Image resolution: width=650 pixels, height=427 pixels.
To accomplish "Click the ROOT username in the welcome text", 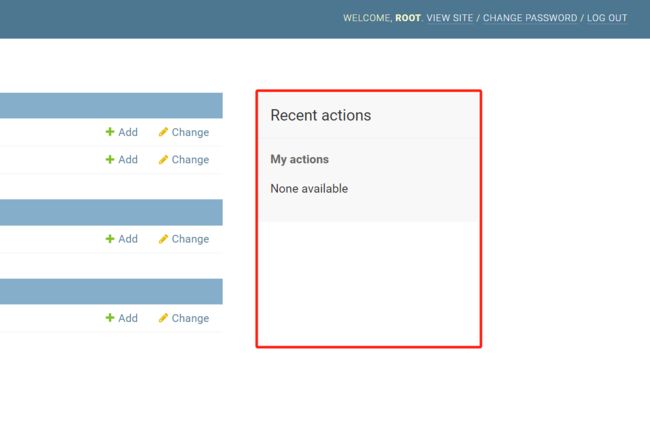I will (408, 18).
